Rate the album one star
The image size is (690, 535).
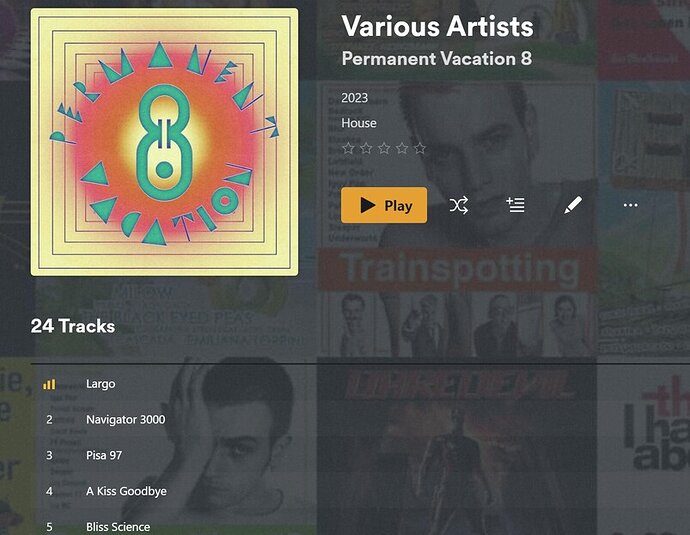348,148
